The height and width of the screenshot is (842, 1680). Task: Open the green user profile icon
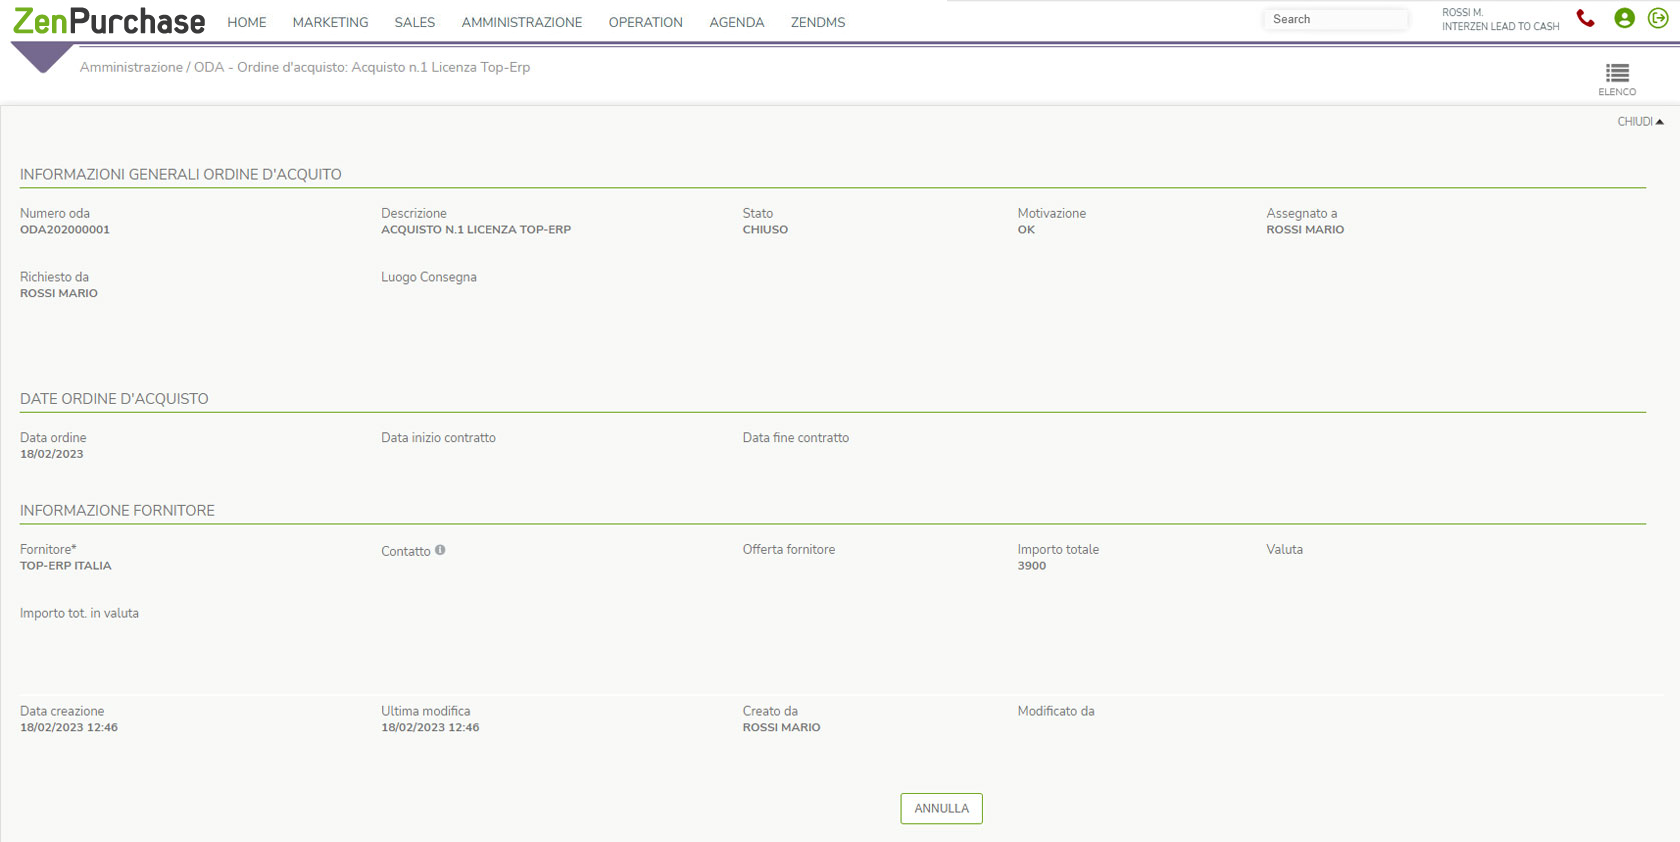(1624, 19)
